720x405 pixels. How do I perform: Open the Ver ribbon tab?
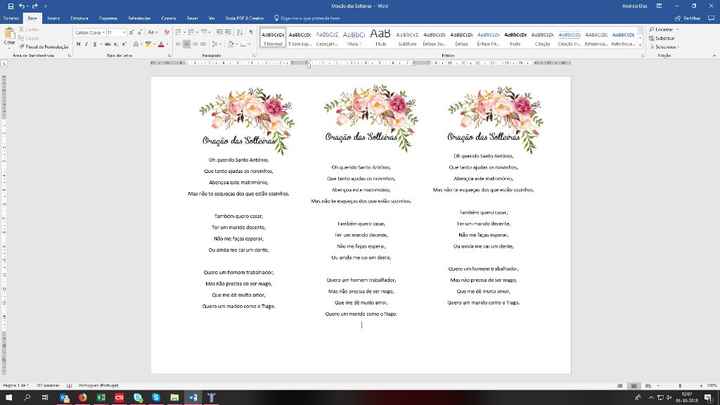(x=212, y=18)
